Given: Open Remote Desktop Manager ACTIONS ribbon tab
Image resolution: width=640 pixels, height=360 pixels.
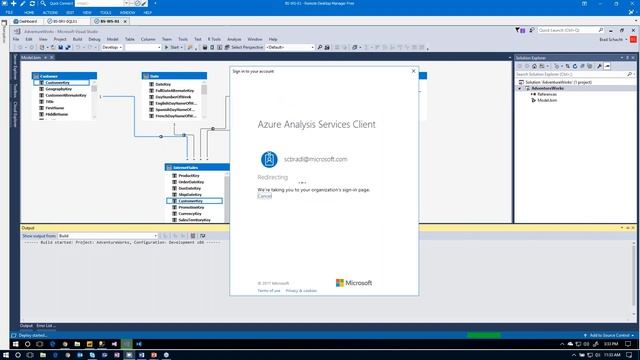Looking at the screenshot, I should tap(50, 13).
